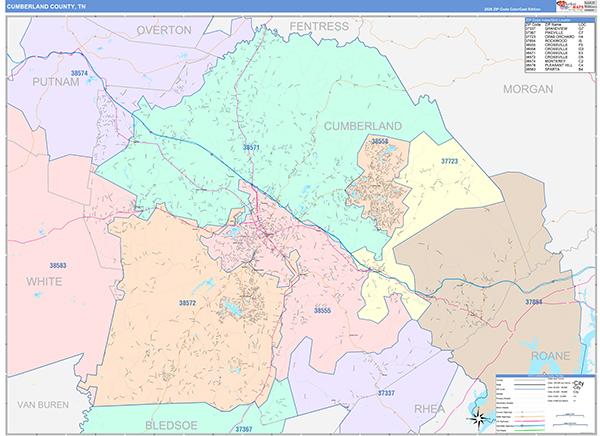Select the FENTRESS county label
This screenshot has height=436, width=600.
[319, 26]
